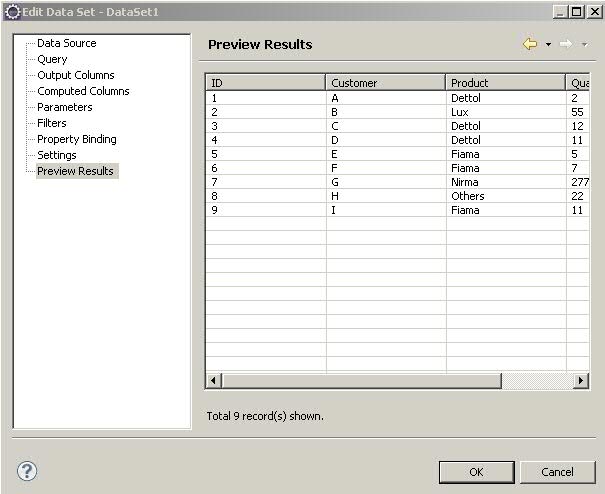
Task: Click ID cell 2
Action: click(x=265, y=112)
